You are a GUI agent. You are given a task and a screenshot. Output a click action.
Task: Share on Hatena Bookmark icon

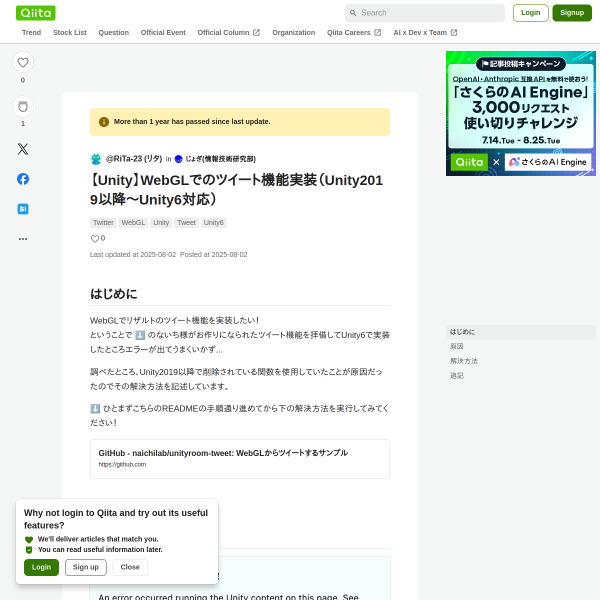23,209
